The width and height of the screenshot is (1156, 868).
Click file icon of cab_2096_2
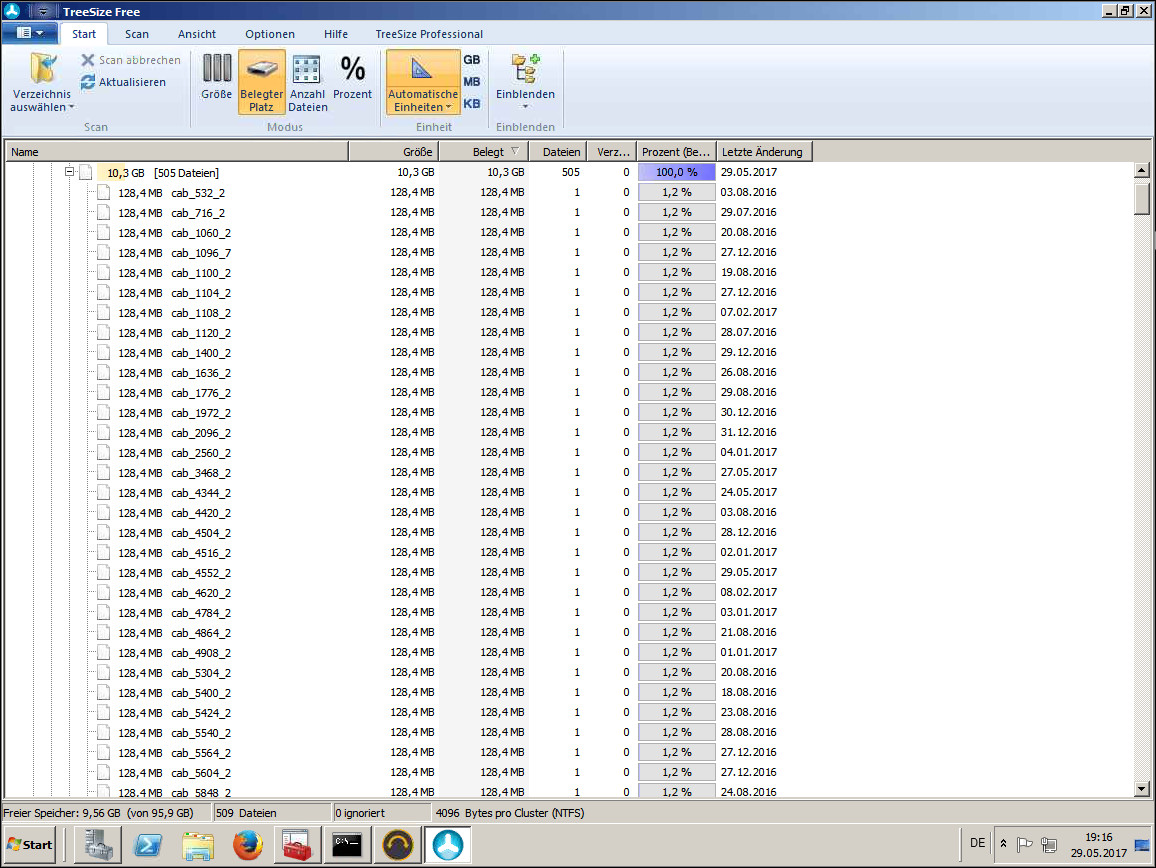click(x=103, y=432)
